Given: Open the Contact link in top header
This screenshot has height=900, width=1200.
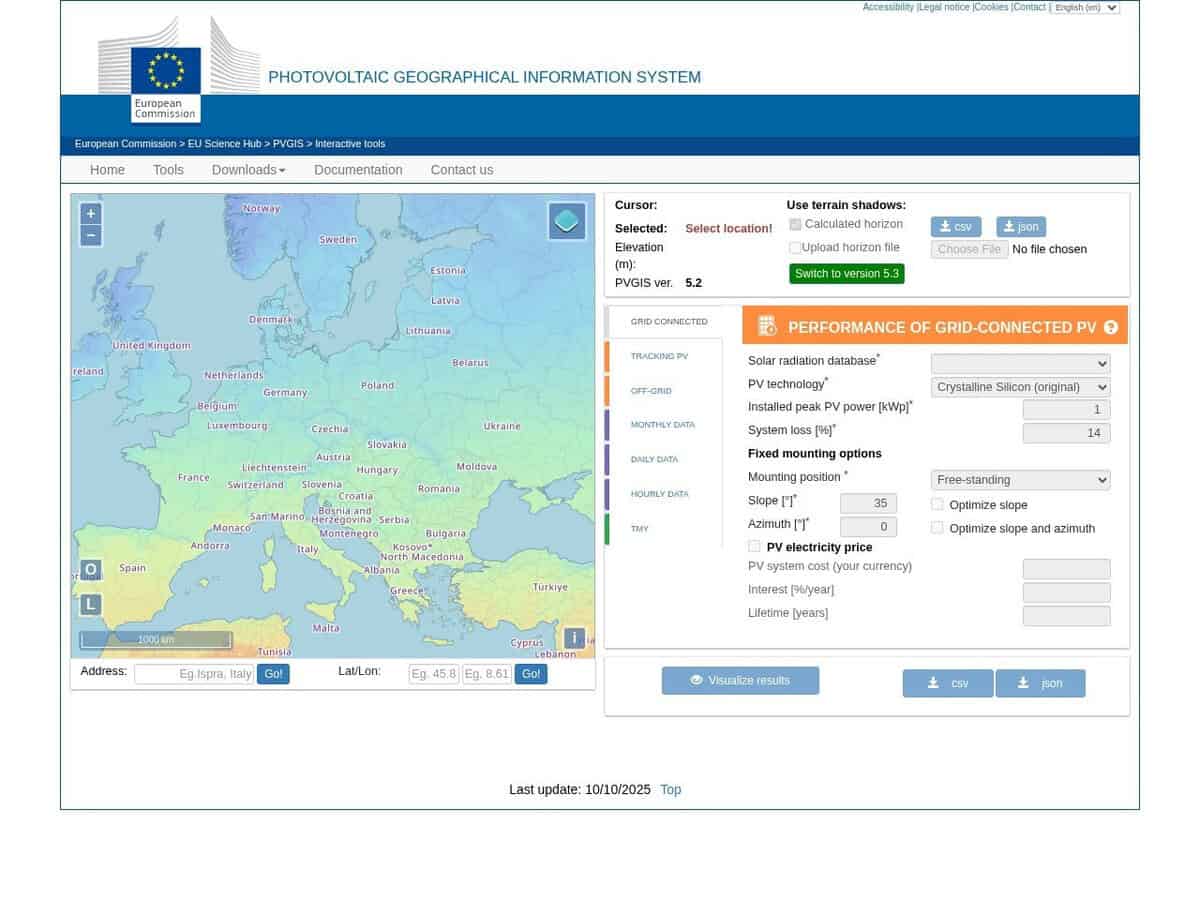Looking at the screenshot, I should click(1029, 7).
